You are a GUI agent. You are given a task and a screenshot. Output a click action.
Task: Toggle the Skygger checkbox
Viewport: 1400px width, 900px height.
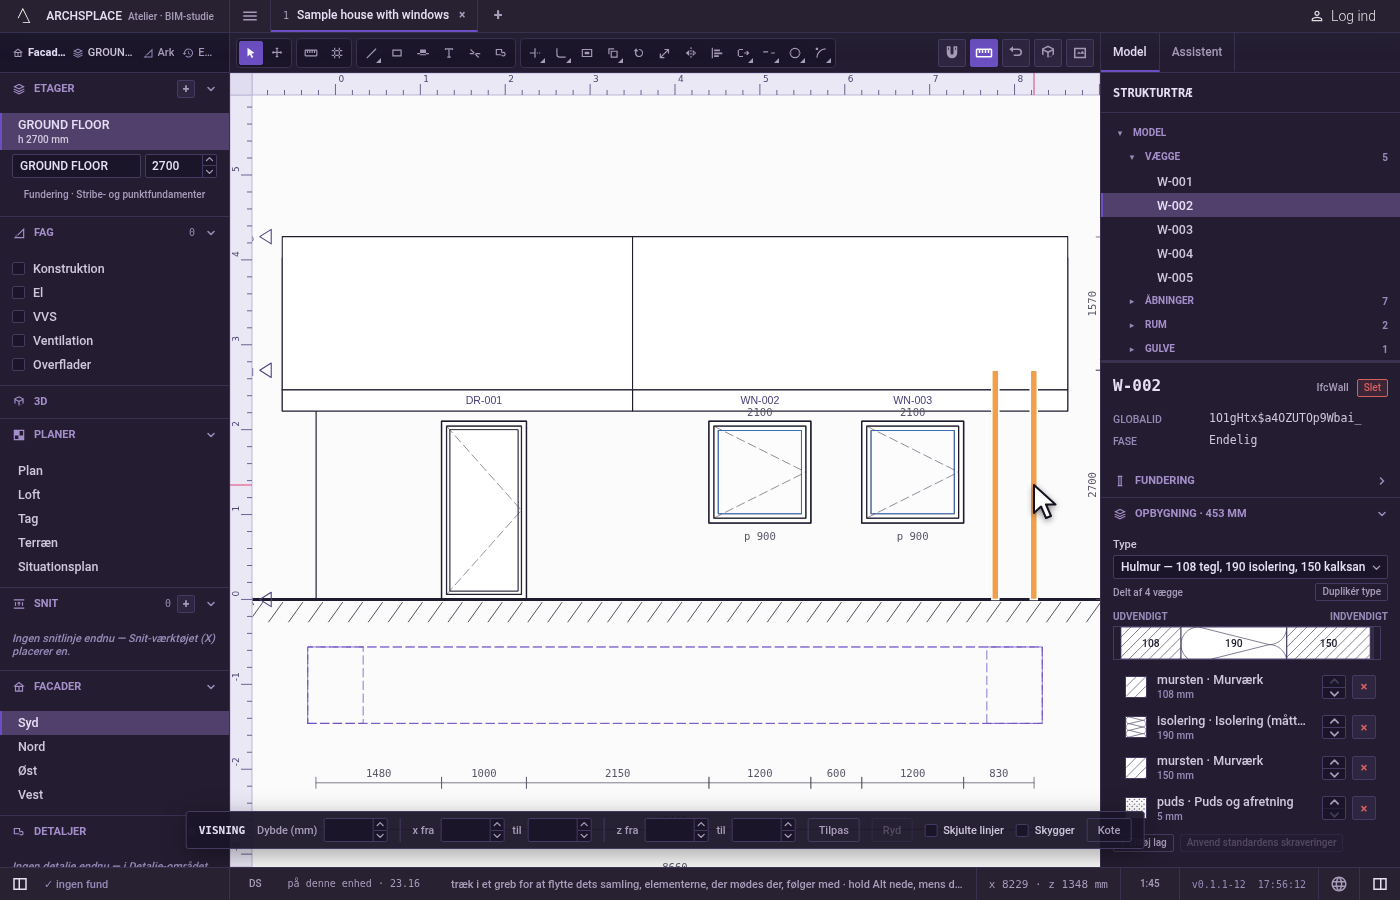pyautogui.click(x=1022, y=830)
